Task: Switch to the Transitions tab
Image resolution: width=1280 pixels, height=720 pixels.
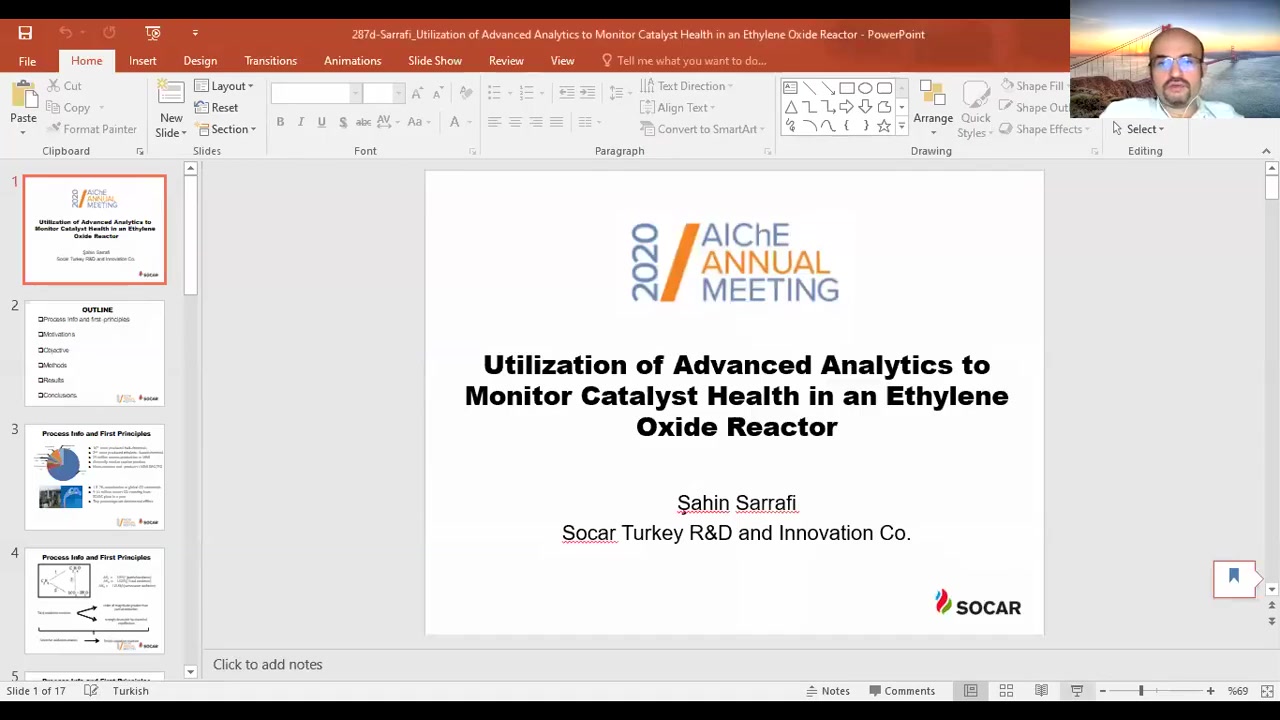Action: point(270,61)
